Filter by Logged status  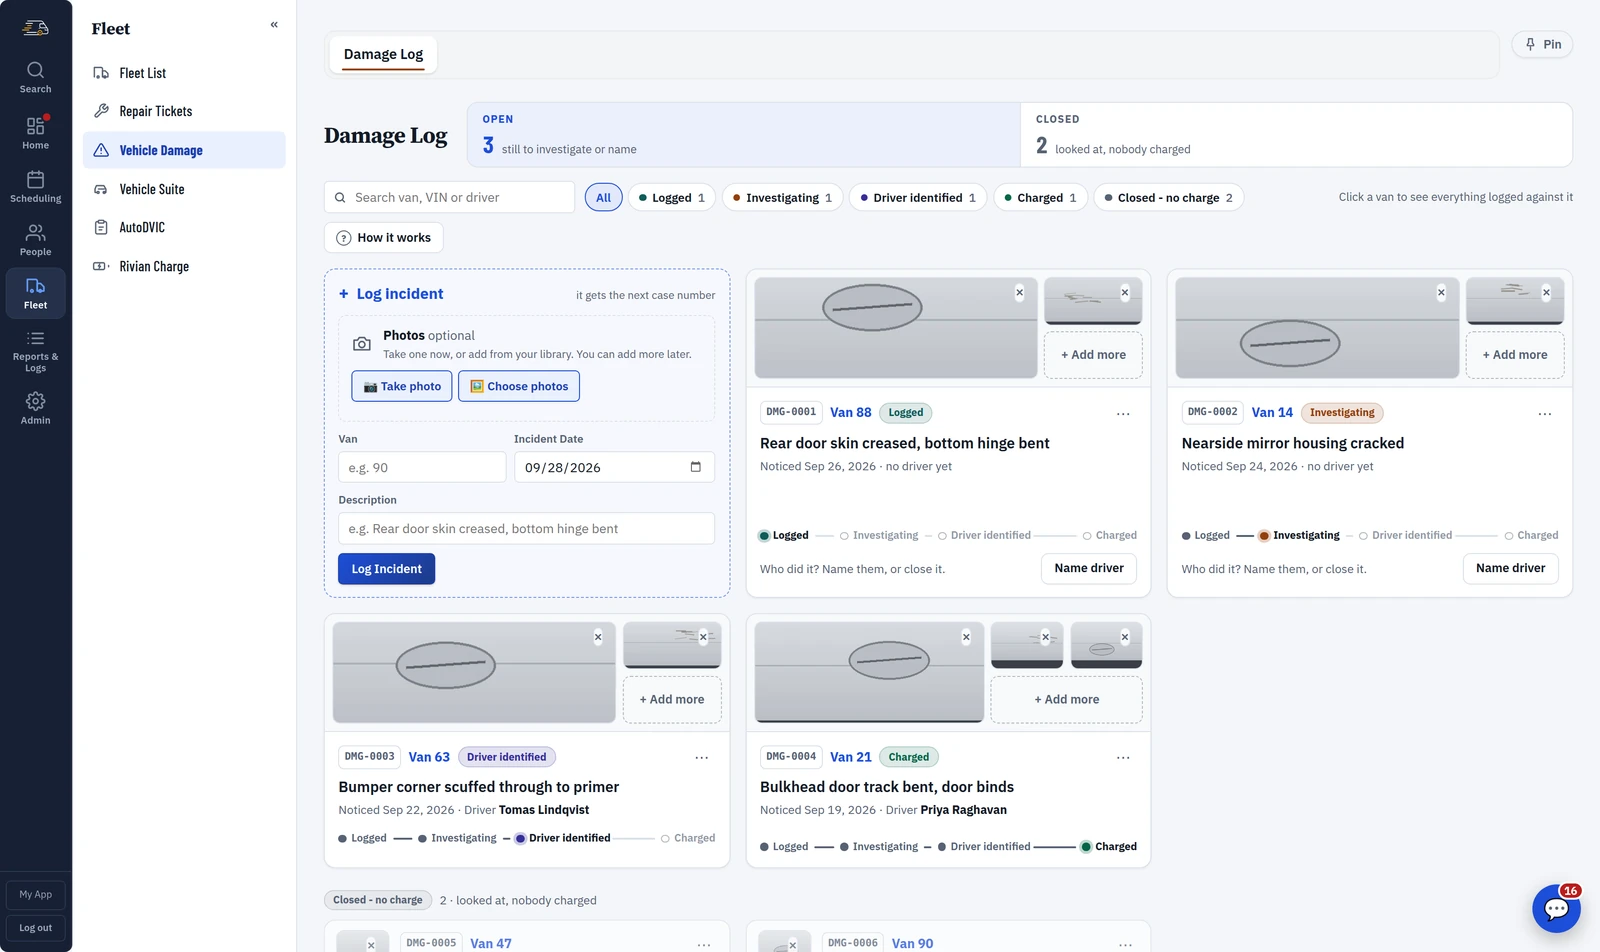click(671, 198)
